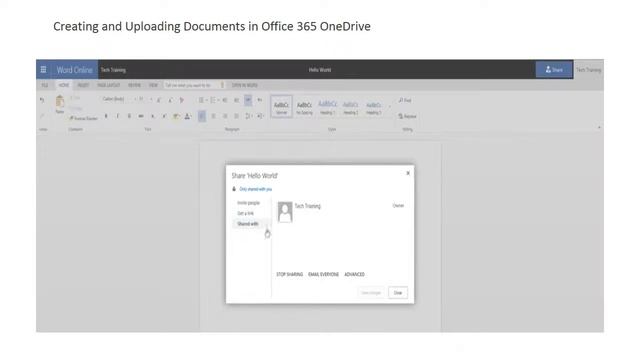The height and width of the screenshot is (360, 640).
Task: Click the right-to-left text direction icon
Action: pyautogui.click(x=260, y=100)
